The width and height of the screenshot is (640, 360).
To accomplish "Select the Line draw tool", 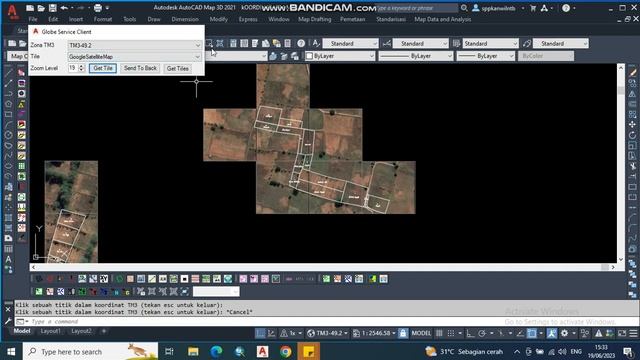I will [8, 73].
